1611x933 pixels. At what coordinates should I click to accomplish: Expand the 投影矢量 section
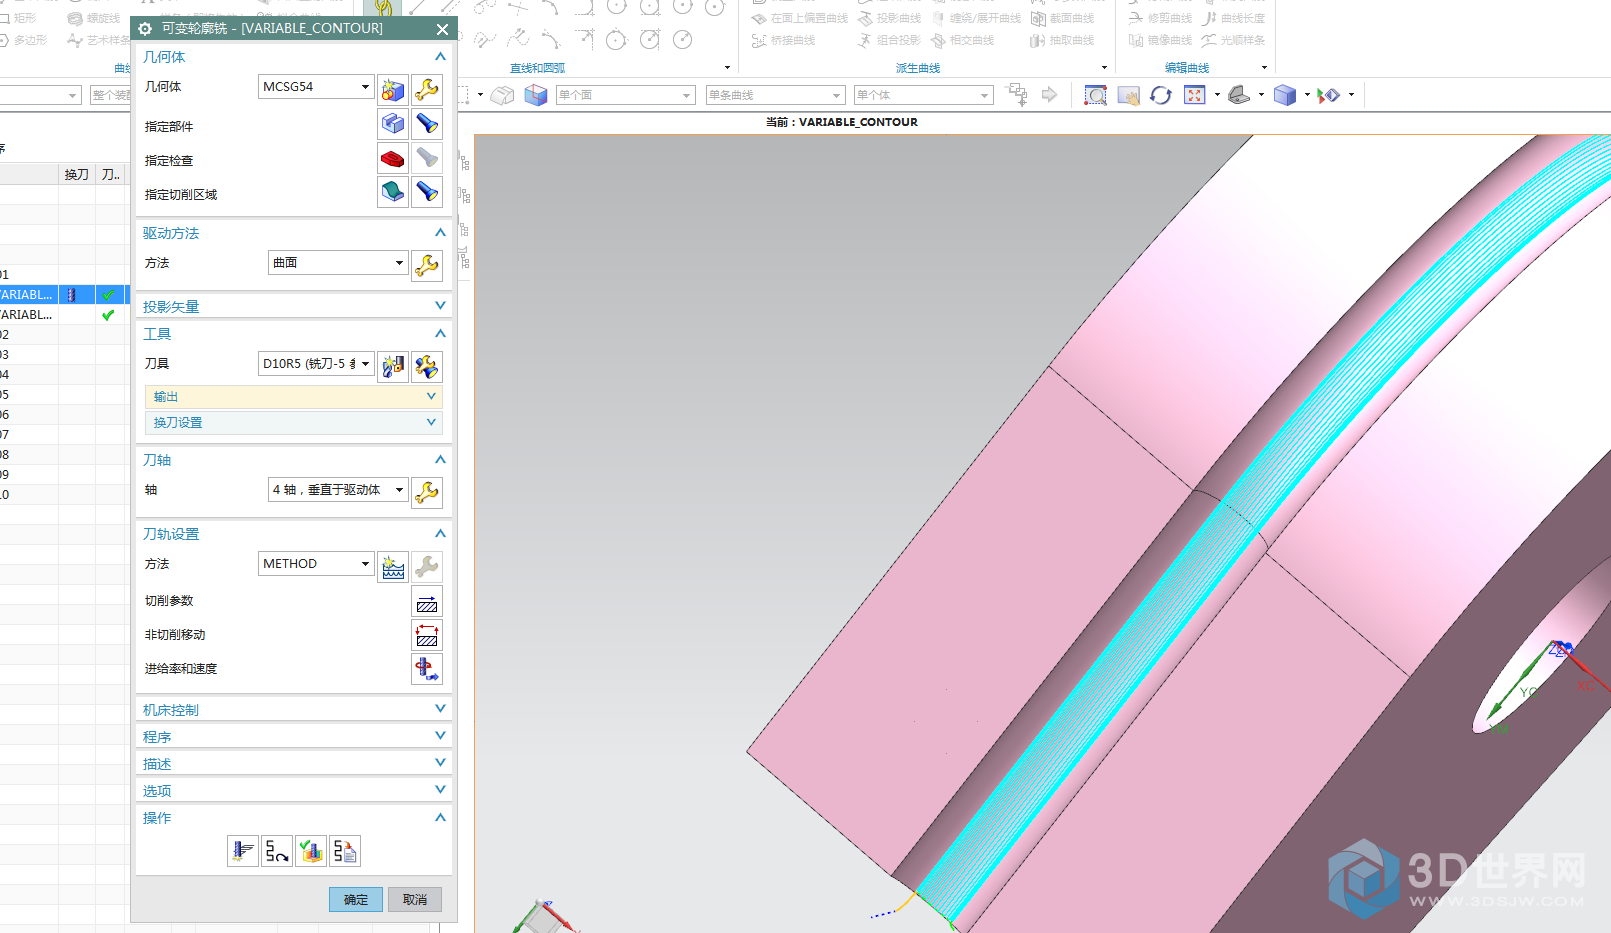(x=440, y=306)
